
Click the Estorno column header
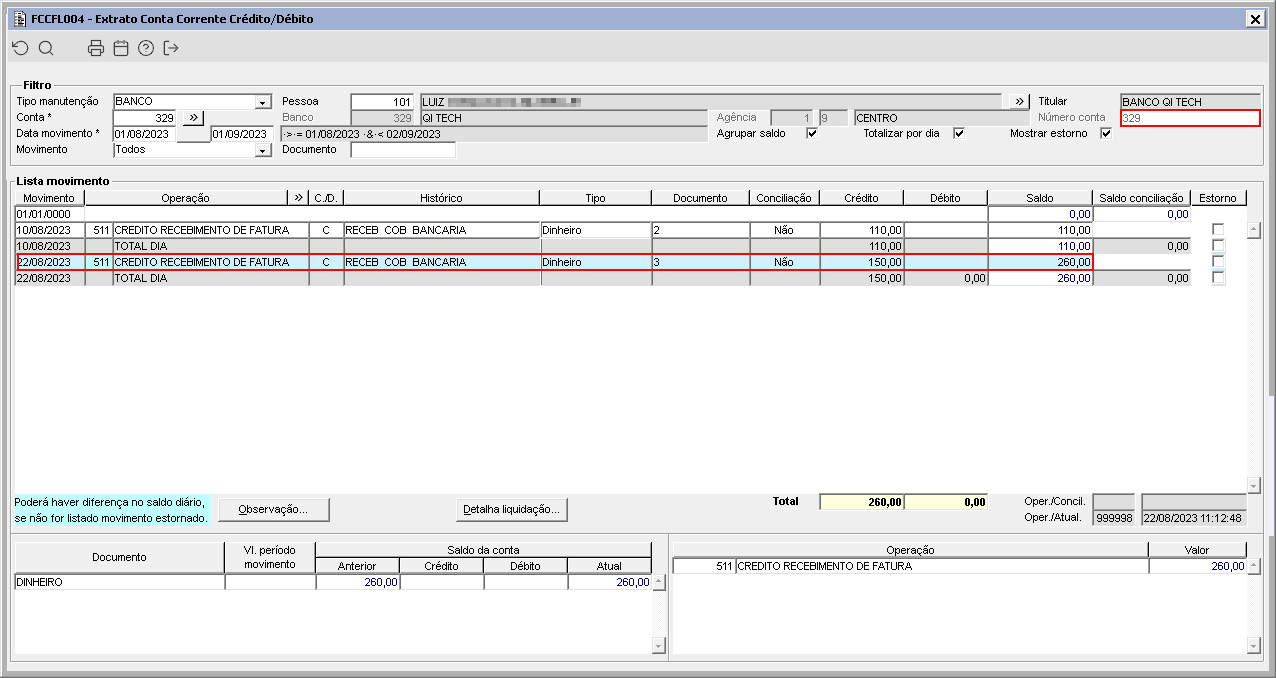[x=1219, y=198]
